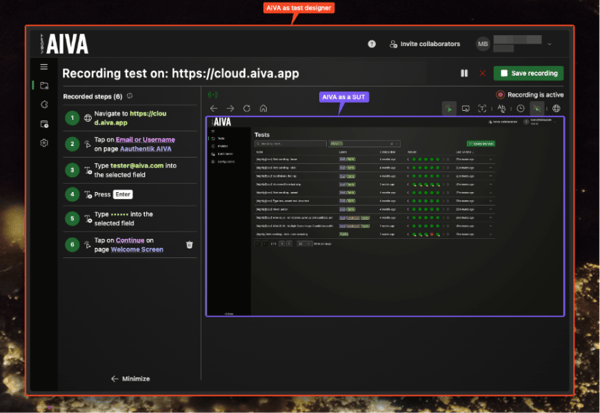The height and width of the screenshot is (413, 600).
Task: Toggle the green play mode button in toolbar
Action: pyautogui.click(x=449, y=108)
